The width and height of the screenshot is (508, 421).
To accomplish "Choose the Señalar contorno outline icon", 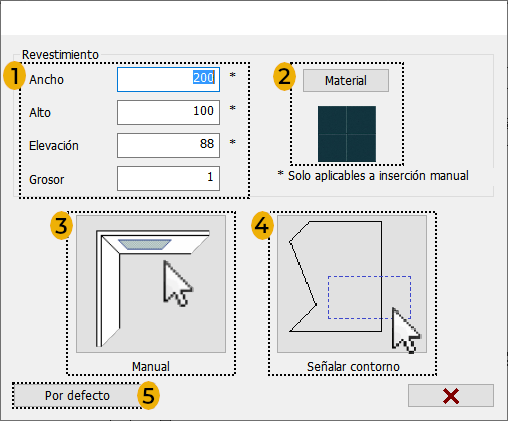I will click(x=352, y=284).
